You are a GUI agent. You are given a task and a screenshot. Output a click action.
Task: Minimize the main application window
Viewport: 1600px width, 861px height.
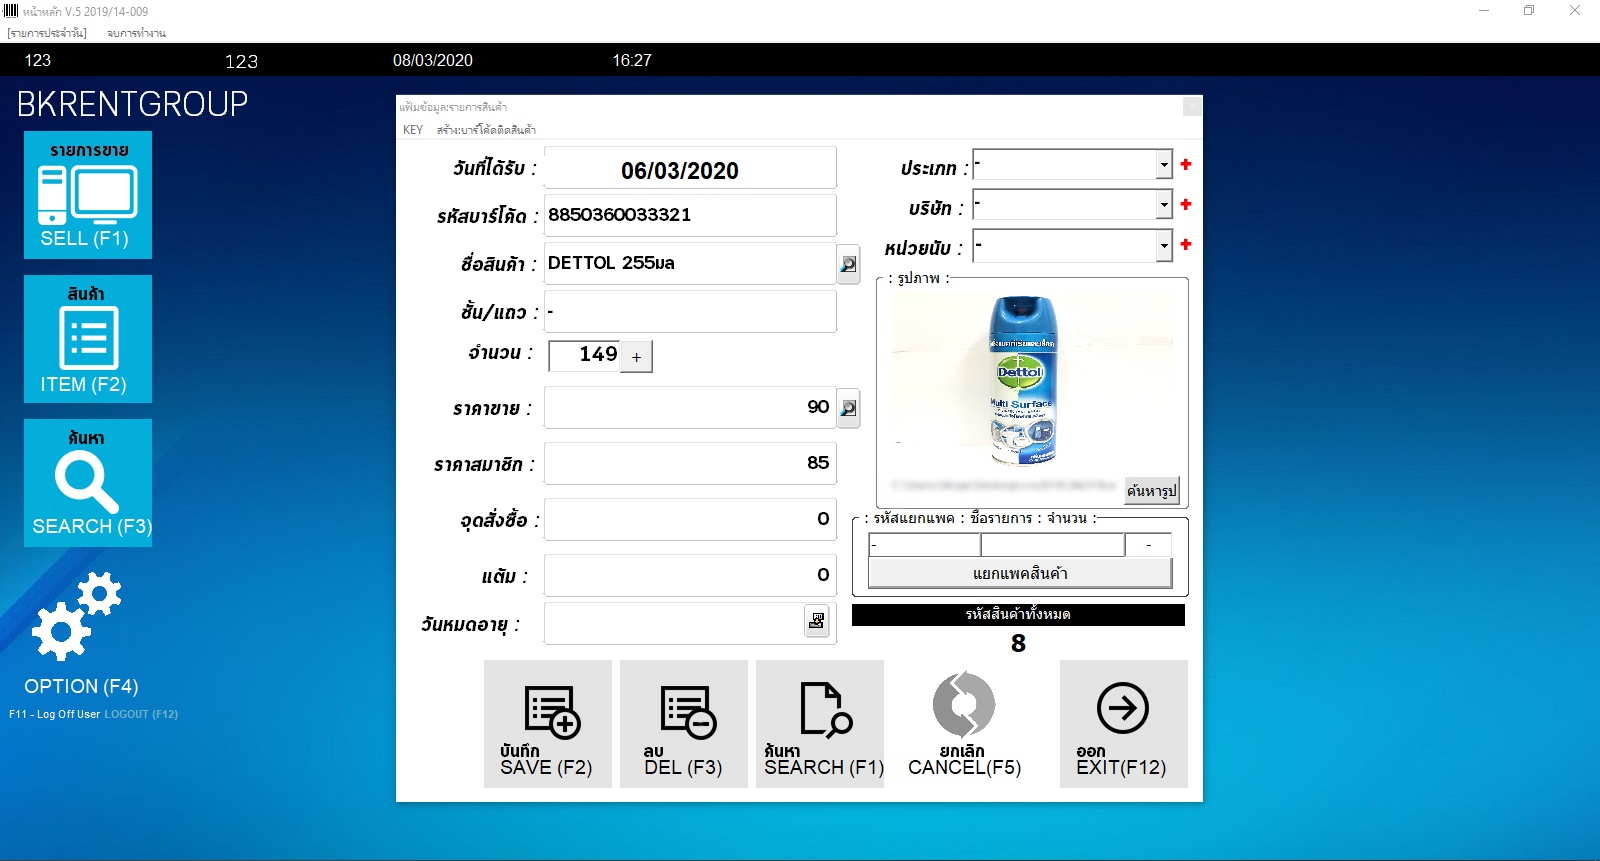point(1484,11)
